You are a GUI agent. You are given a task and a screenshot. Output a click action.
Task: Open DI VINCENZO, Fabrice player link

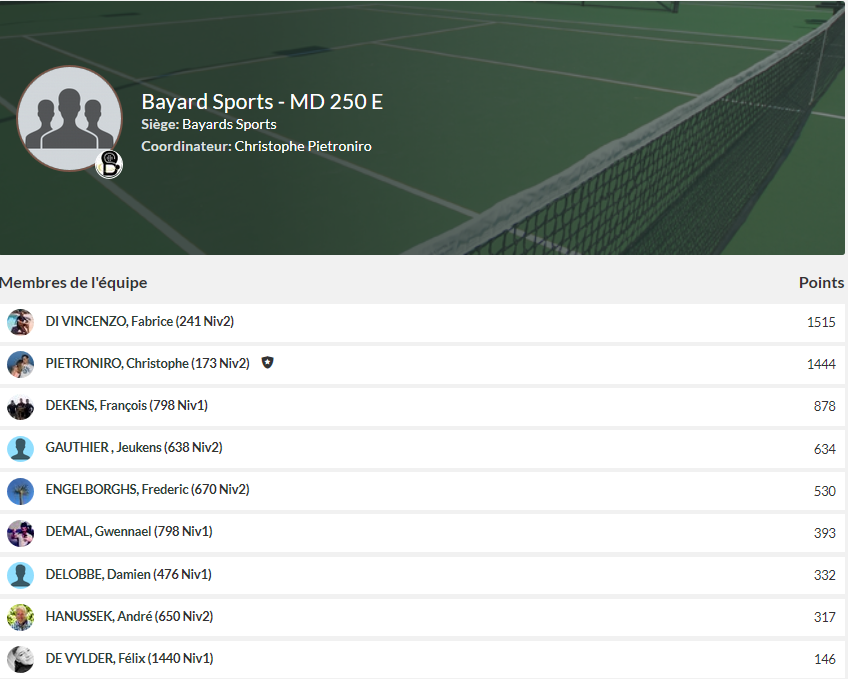pyautogui.click(x=140, y=322)
